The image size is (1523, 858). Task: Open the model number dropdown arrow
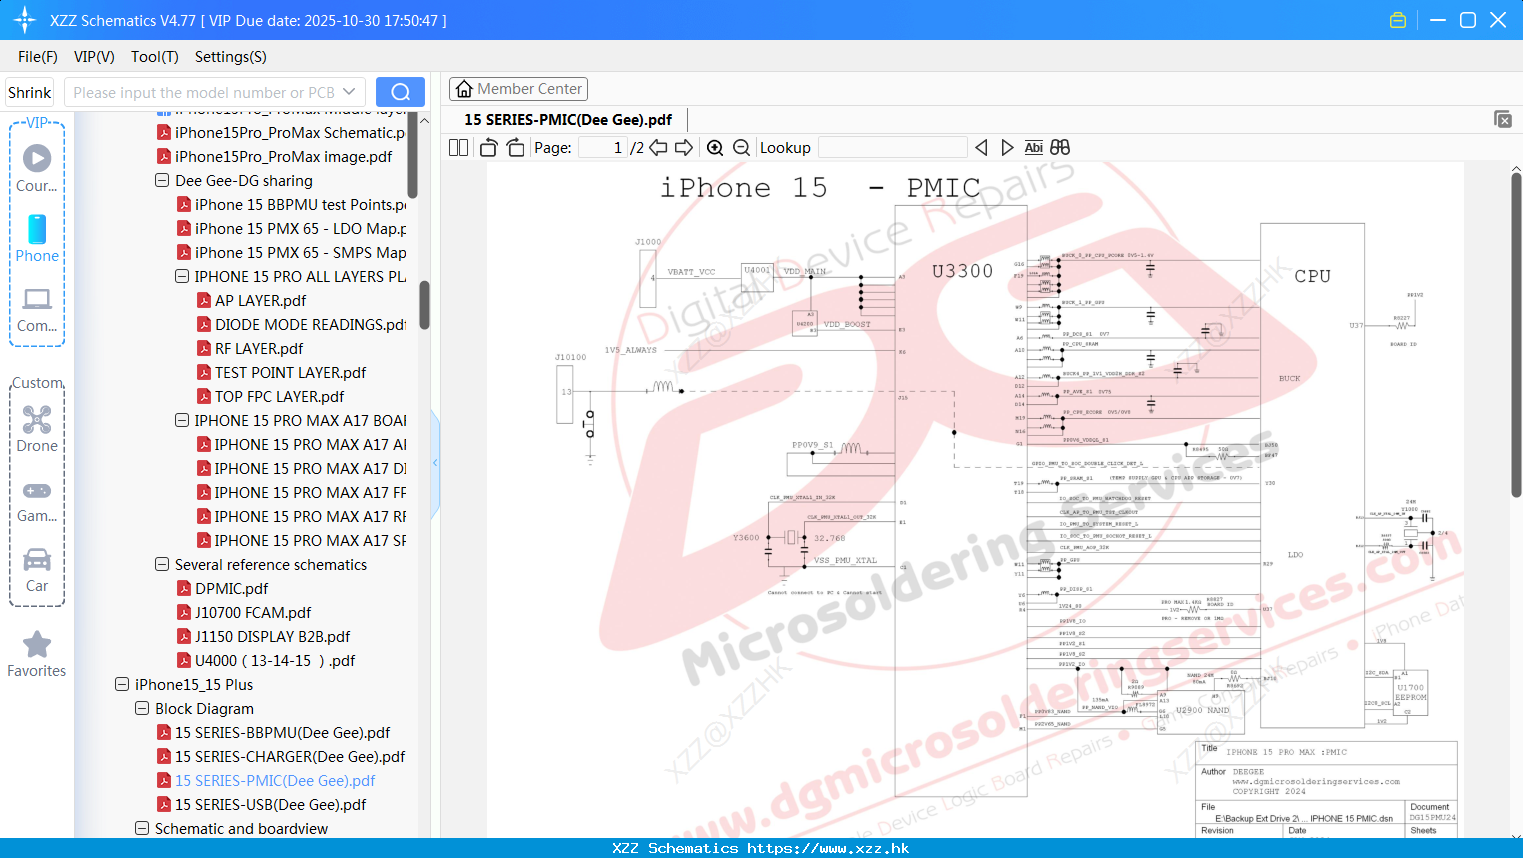tap(349, 92)
